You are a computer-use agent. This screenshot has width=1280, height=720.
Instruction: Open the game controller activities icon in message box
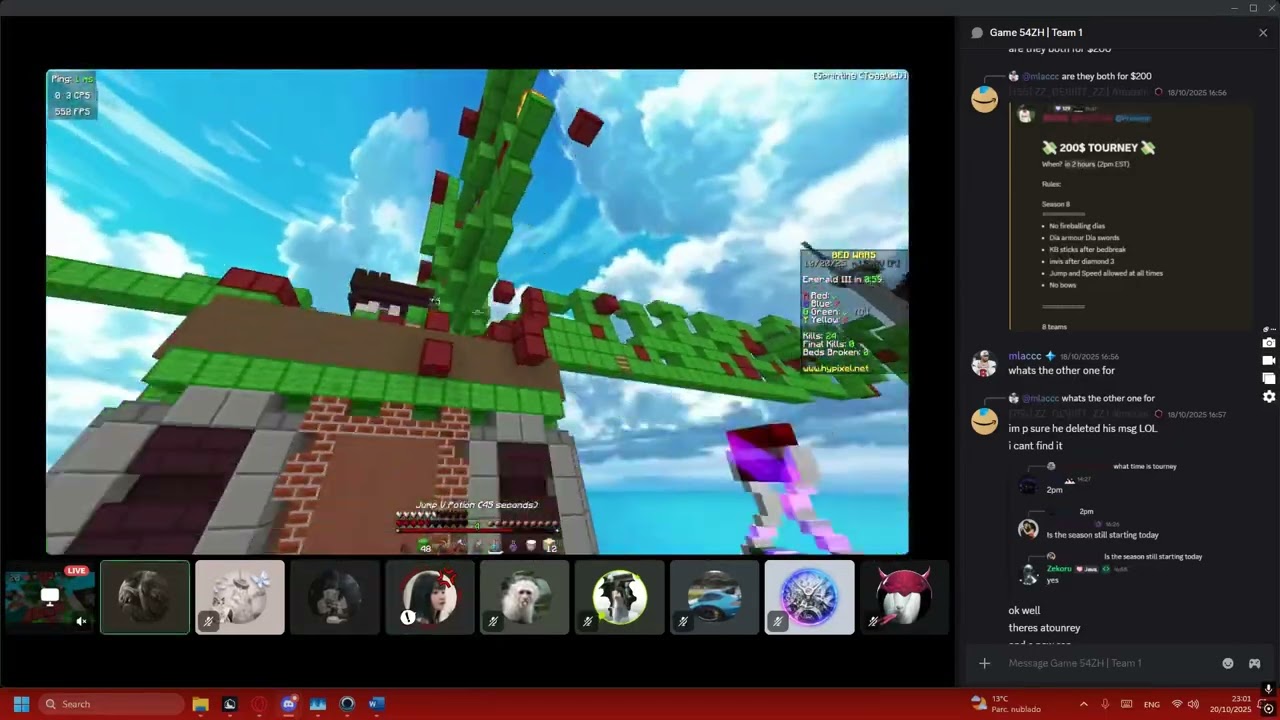point(1254,663)
